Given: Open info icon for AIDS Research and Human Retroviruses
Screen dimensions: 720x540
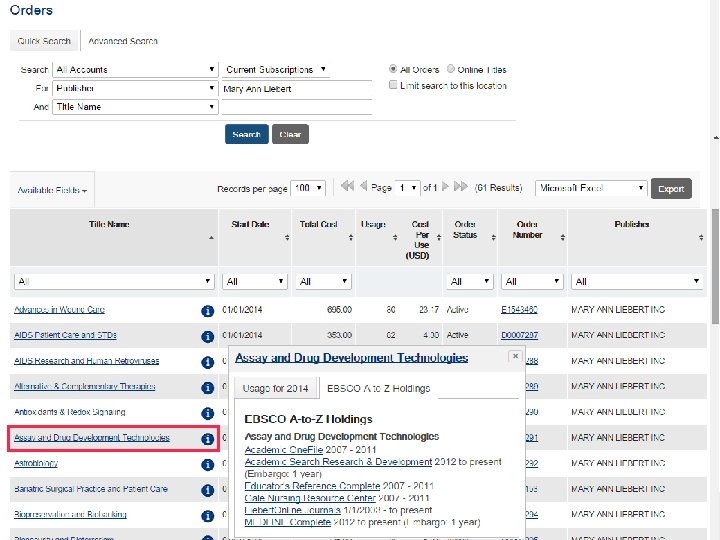Looking at the screenshot, I should click(x=208, y=362).
